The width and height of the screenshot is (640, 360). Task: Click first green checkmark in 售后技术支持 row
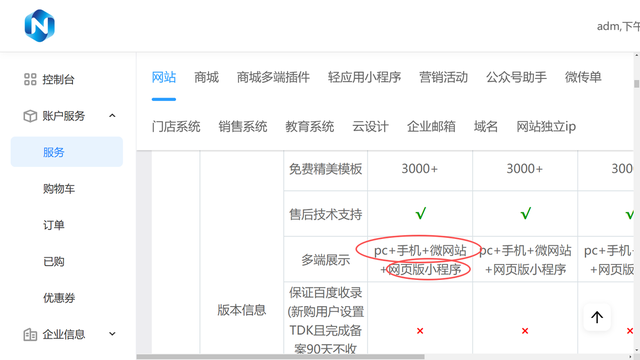pyautogui.click(x=420, y=213)
